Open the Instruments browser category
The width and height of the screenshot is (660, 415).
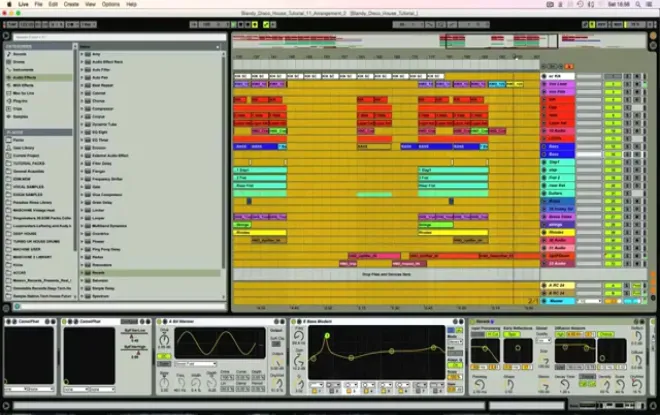click(x=23, y=69)
